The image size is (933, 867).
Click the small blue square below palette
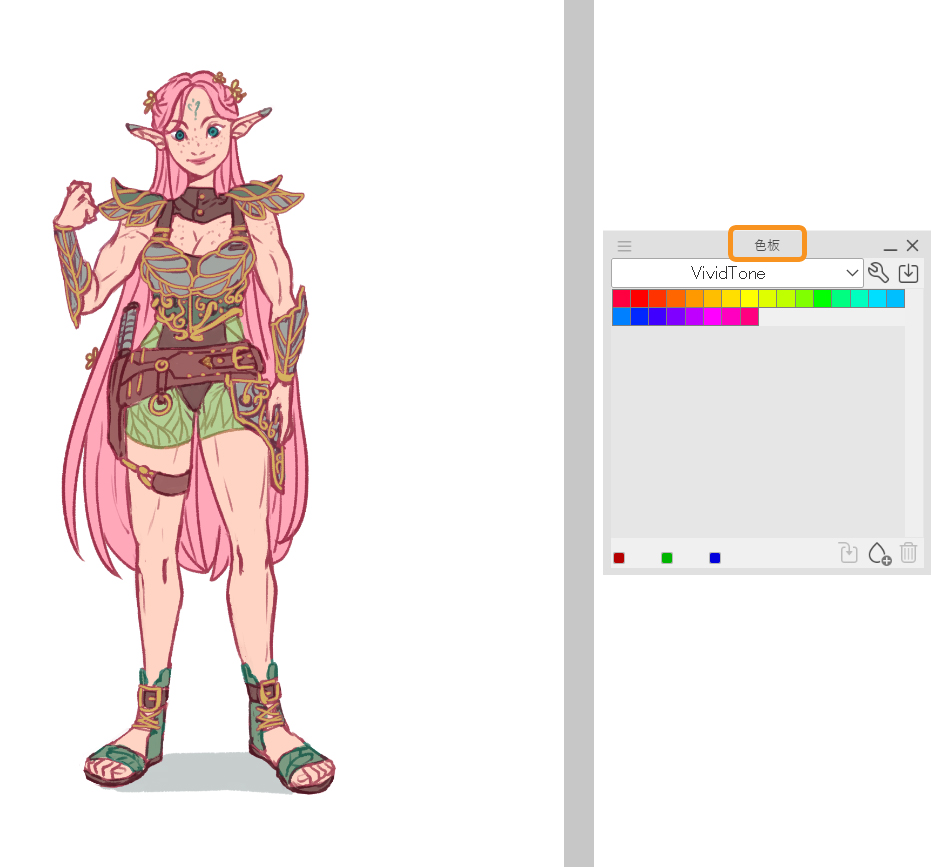(x=715, y=558)
